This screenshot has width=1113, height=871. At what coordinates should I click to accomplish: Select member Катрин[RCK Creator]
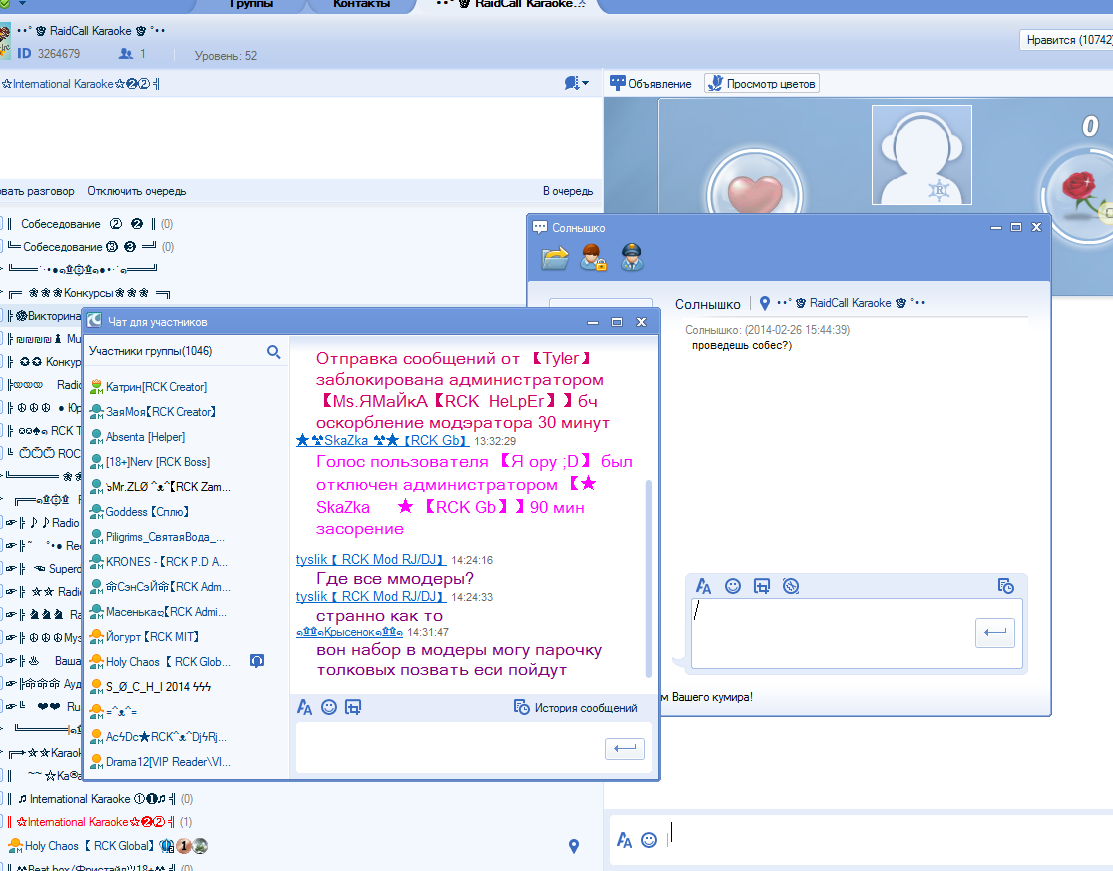click(156, 387)
